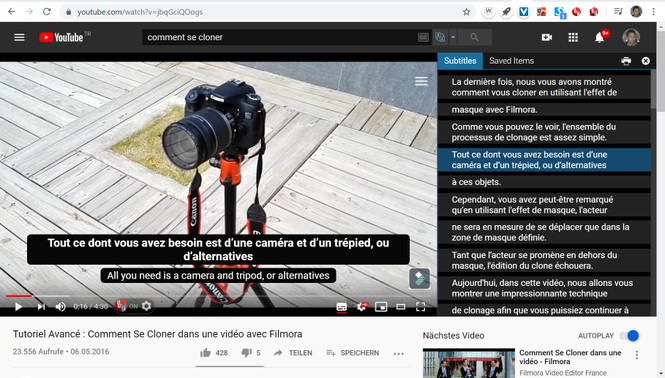Skip to the next video
The height and width of the screenshot is (378, 665).
[41, 306]
